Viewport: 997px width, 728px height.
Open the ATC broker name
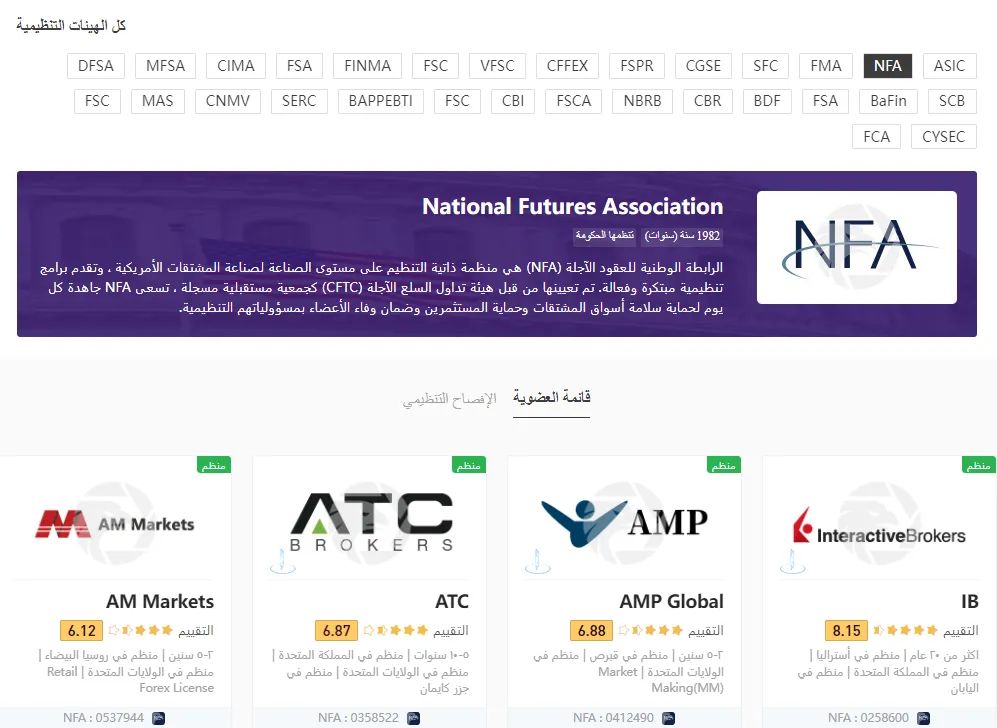tap(452, 601)
